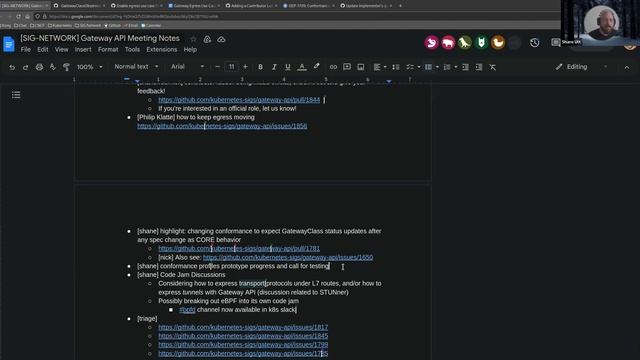This screenshot has height=360, width=640.
Task: Open the gateway-api issues 1856 link
Action: click(222, 126)
